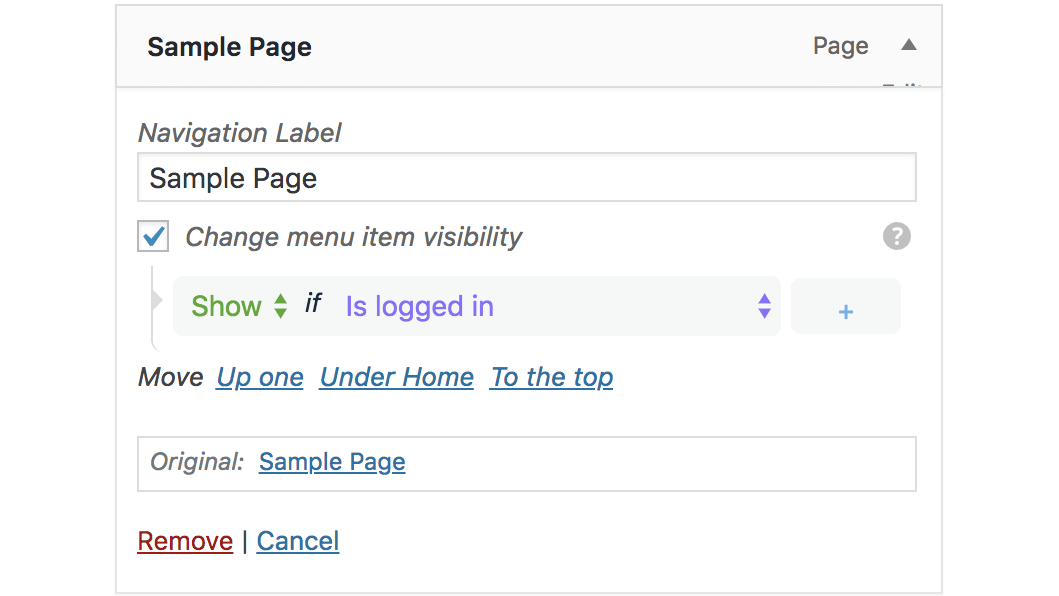
Task: Focus the Navigation Label text field
Action: click(x=526, y=178)
